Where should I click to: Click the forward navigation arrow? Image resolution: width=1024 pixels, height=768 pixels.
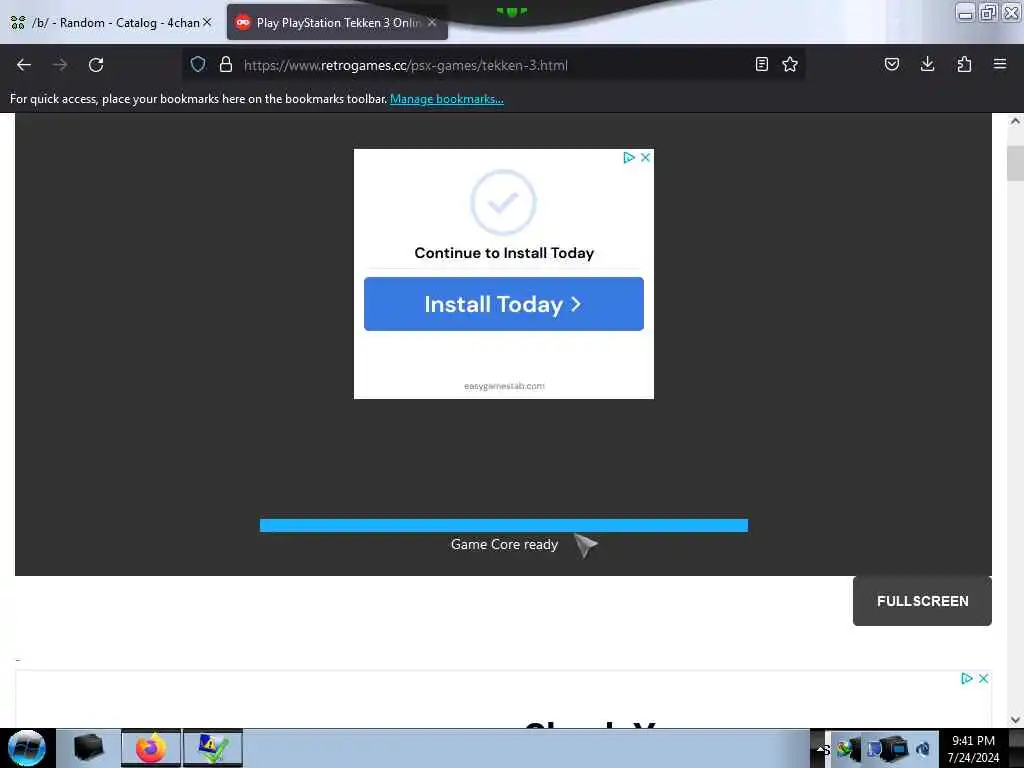pos(60,65)
